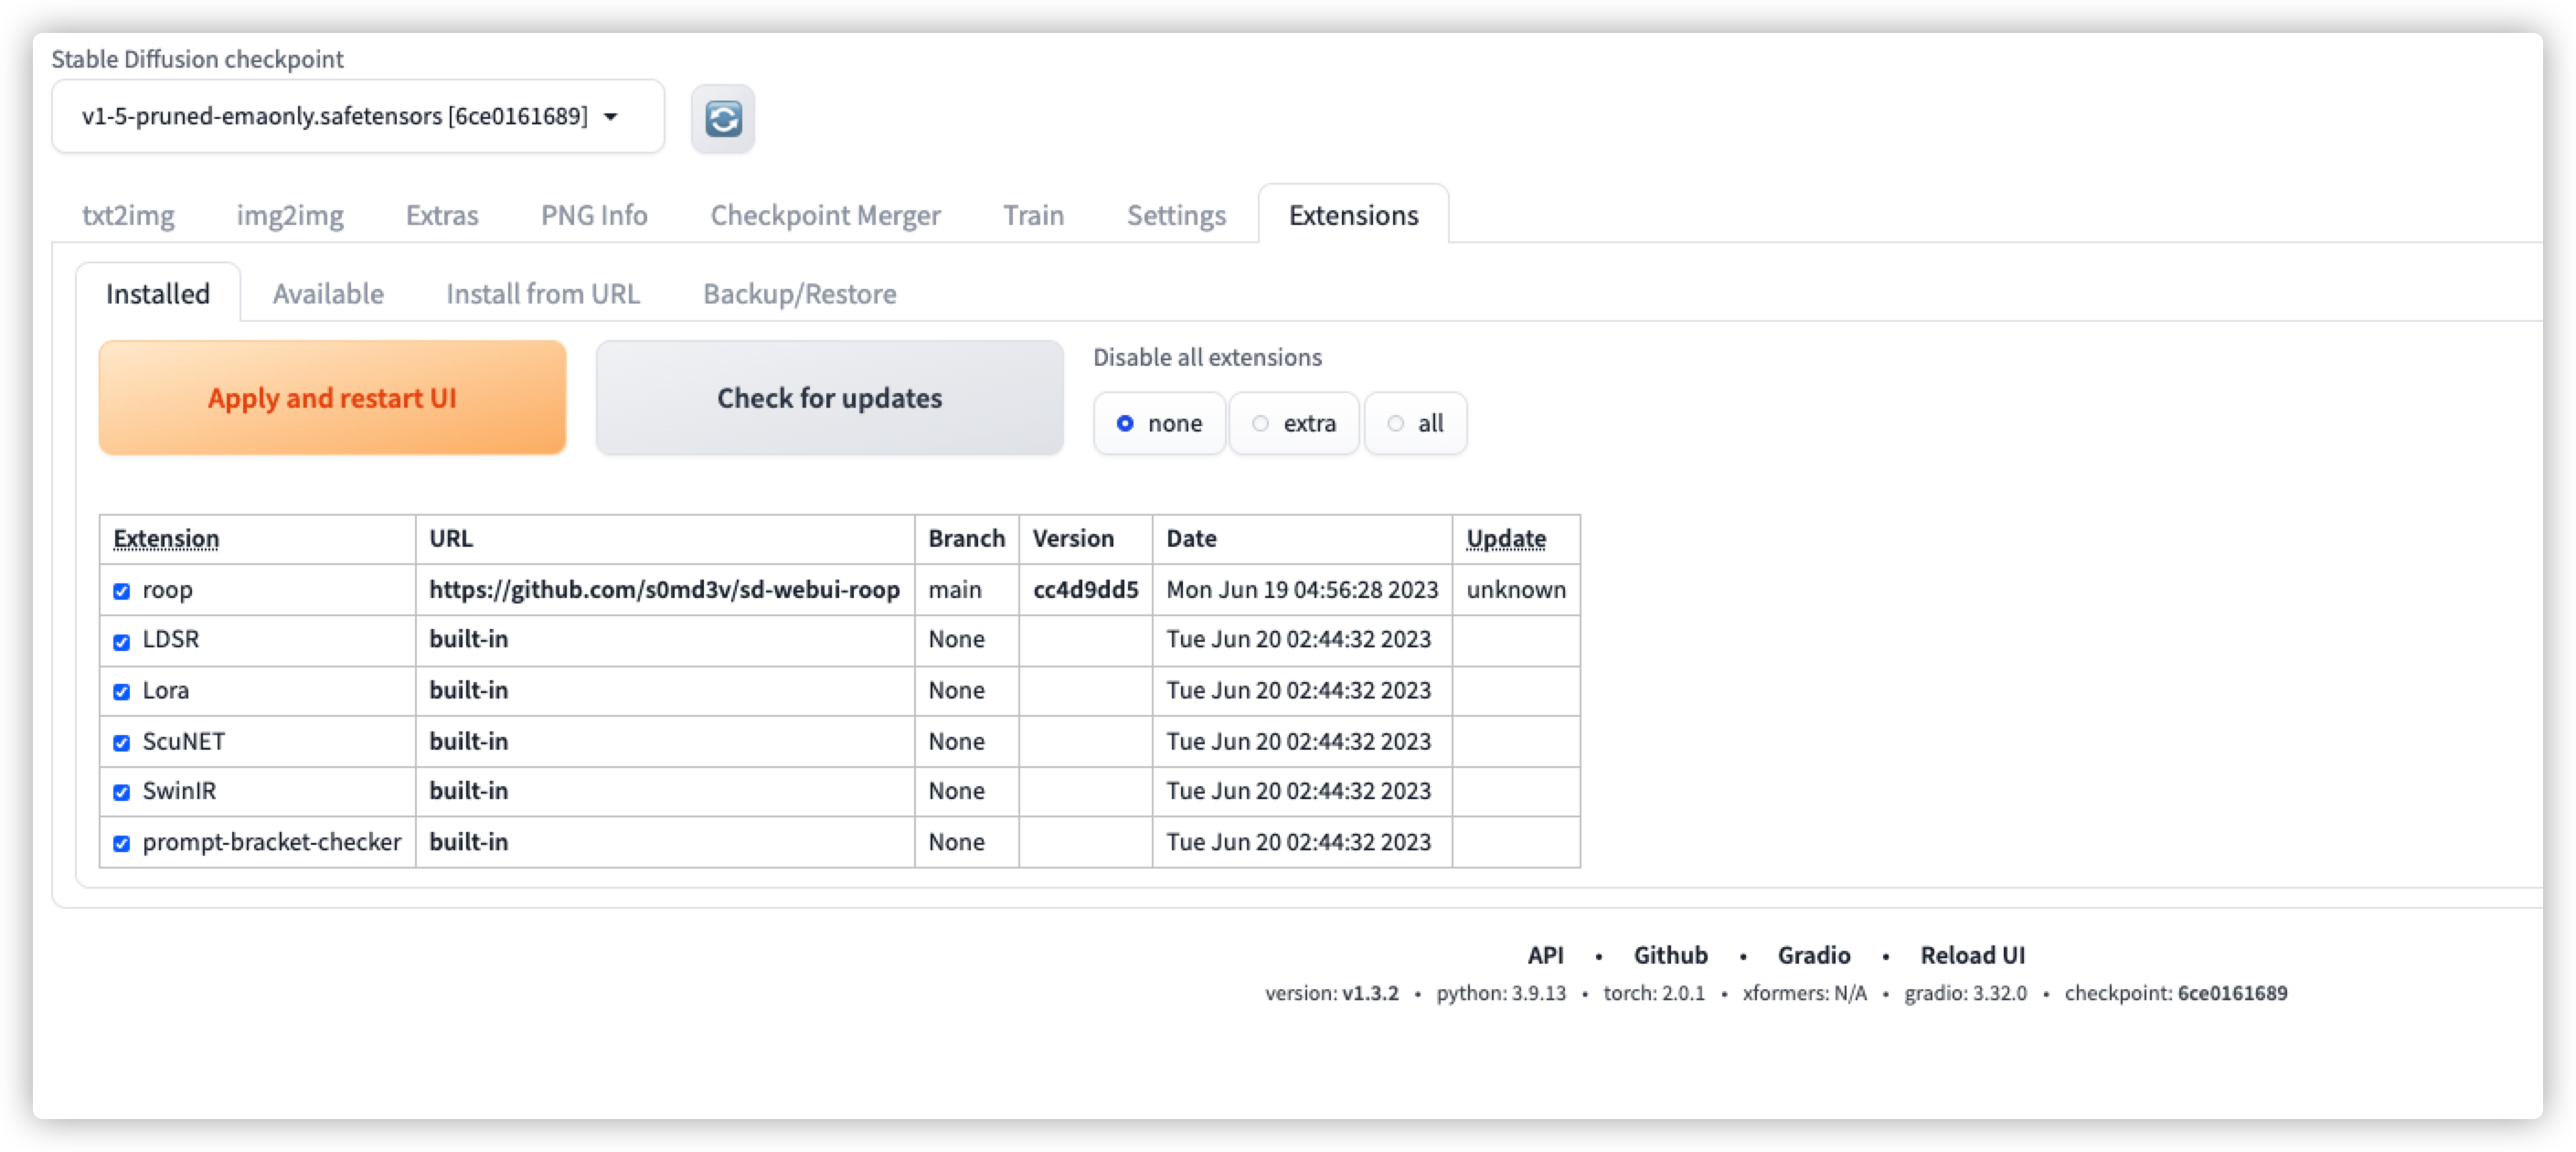Toggle the ScuNET extension checkbox

pos(122,743)
